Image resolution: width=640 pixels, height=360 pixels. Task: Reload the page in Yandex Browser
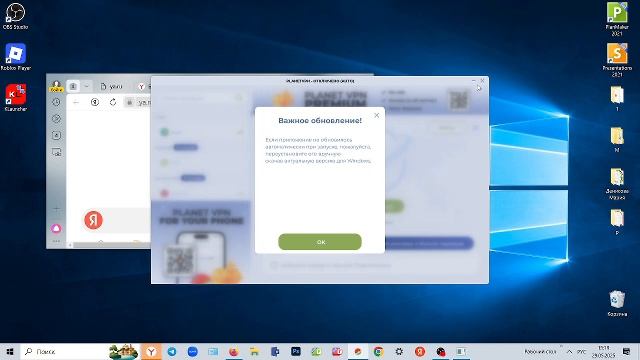coord(113,102)
